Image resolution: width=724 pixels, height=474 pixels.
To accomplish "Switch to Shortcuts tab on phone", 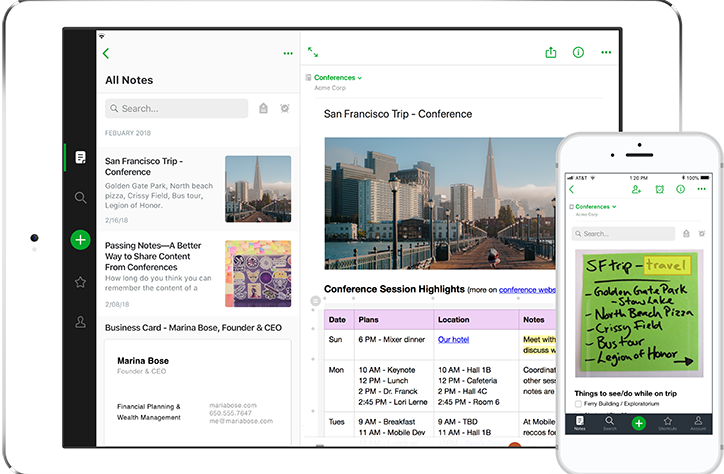I will point(668,423).
